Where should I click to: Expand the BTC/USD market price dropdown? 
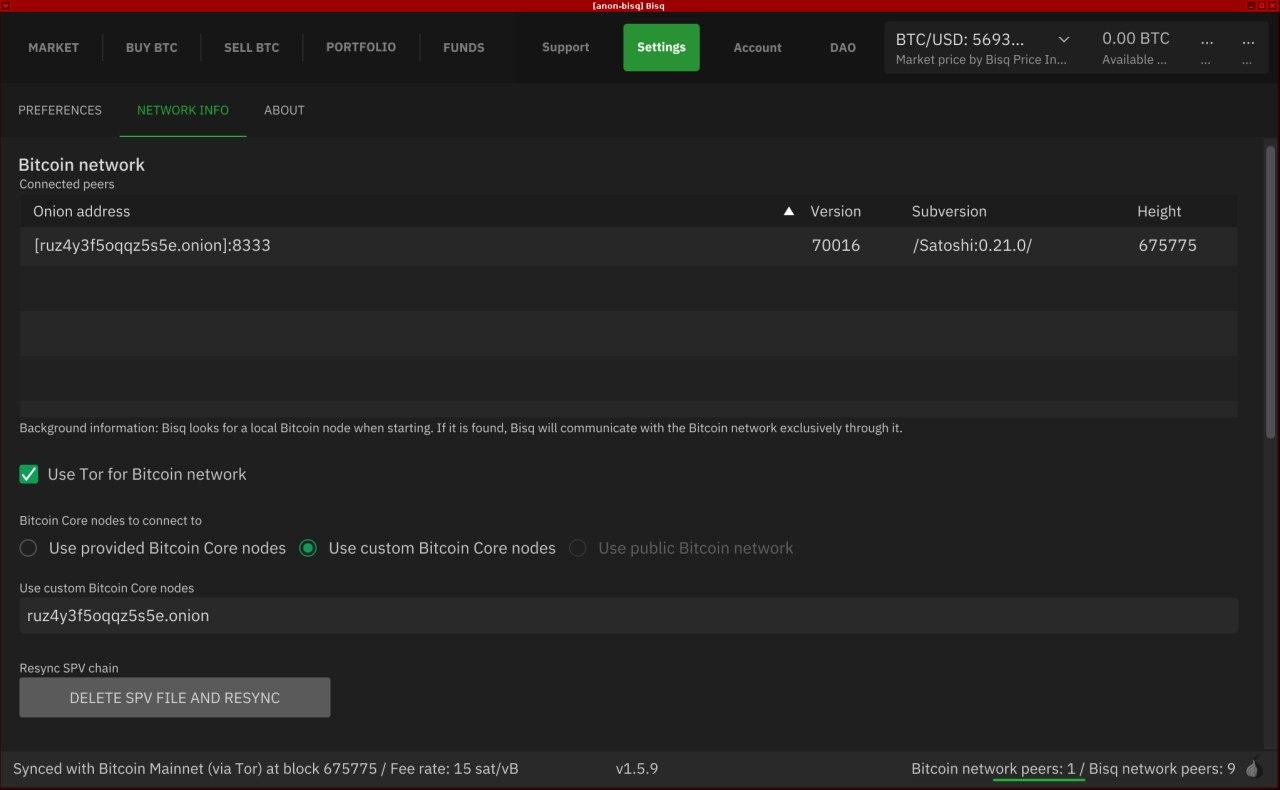coord(1063,40)
